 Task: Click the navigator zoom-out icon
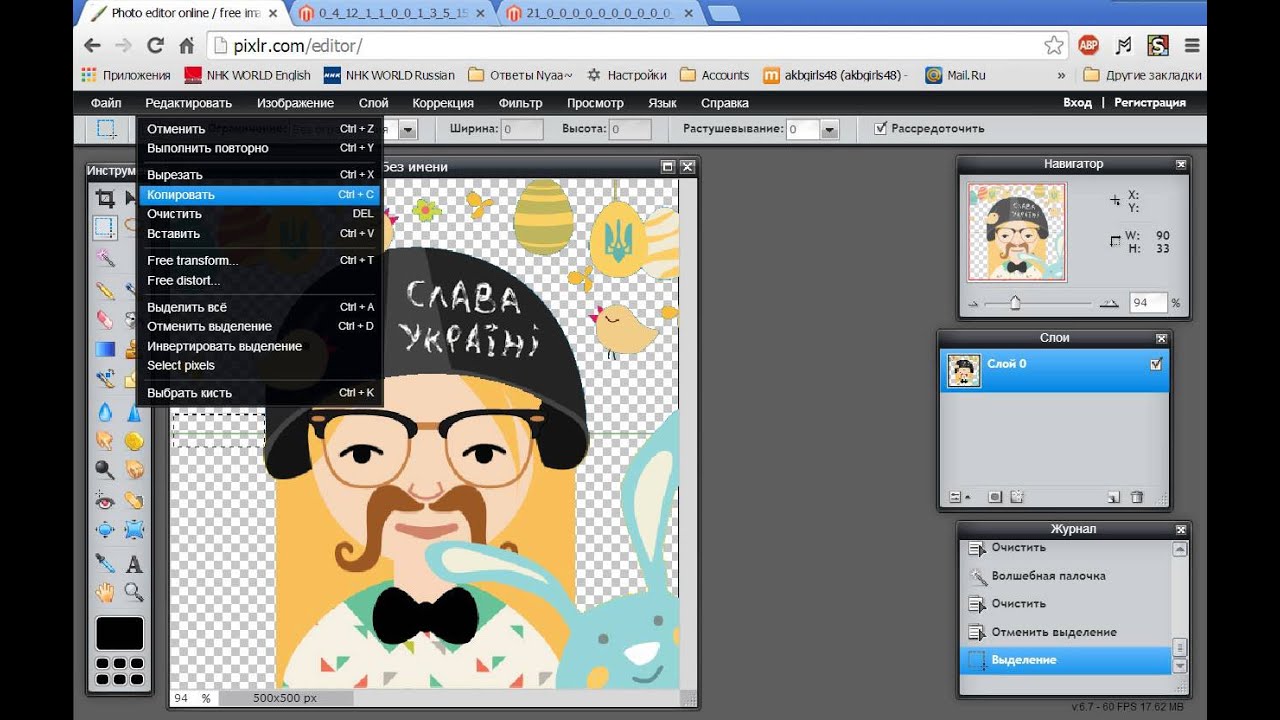click(x=974, y=303)
